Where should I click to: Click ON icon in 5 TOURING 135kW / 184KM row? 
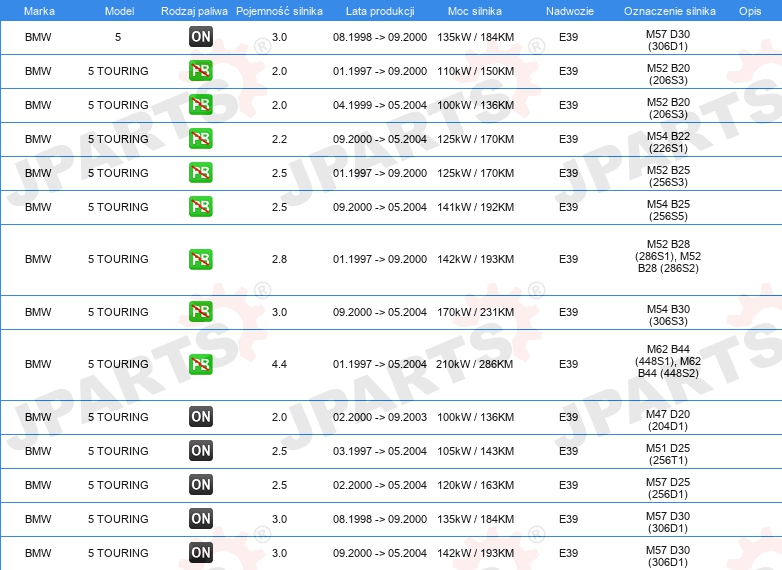(x=201, y=518)
